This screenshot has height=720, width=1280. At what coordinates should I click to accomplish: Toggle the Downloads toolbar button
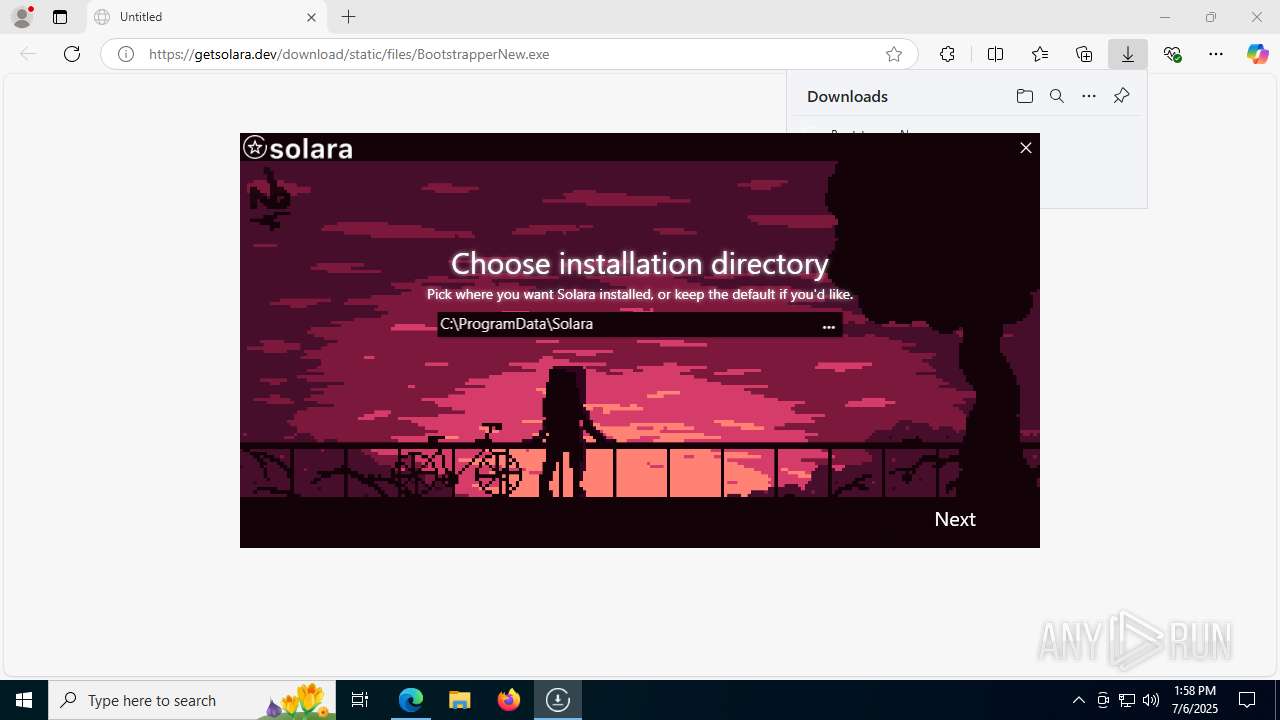[1128, 54]
